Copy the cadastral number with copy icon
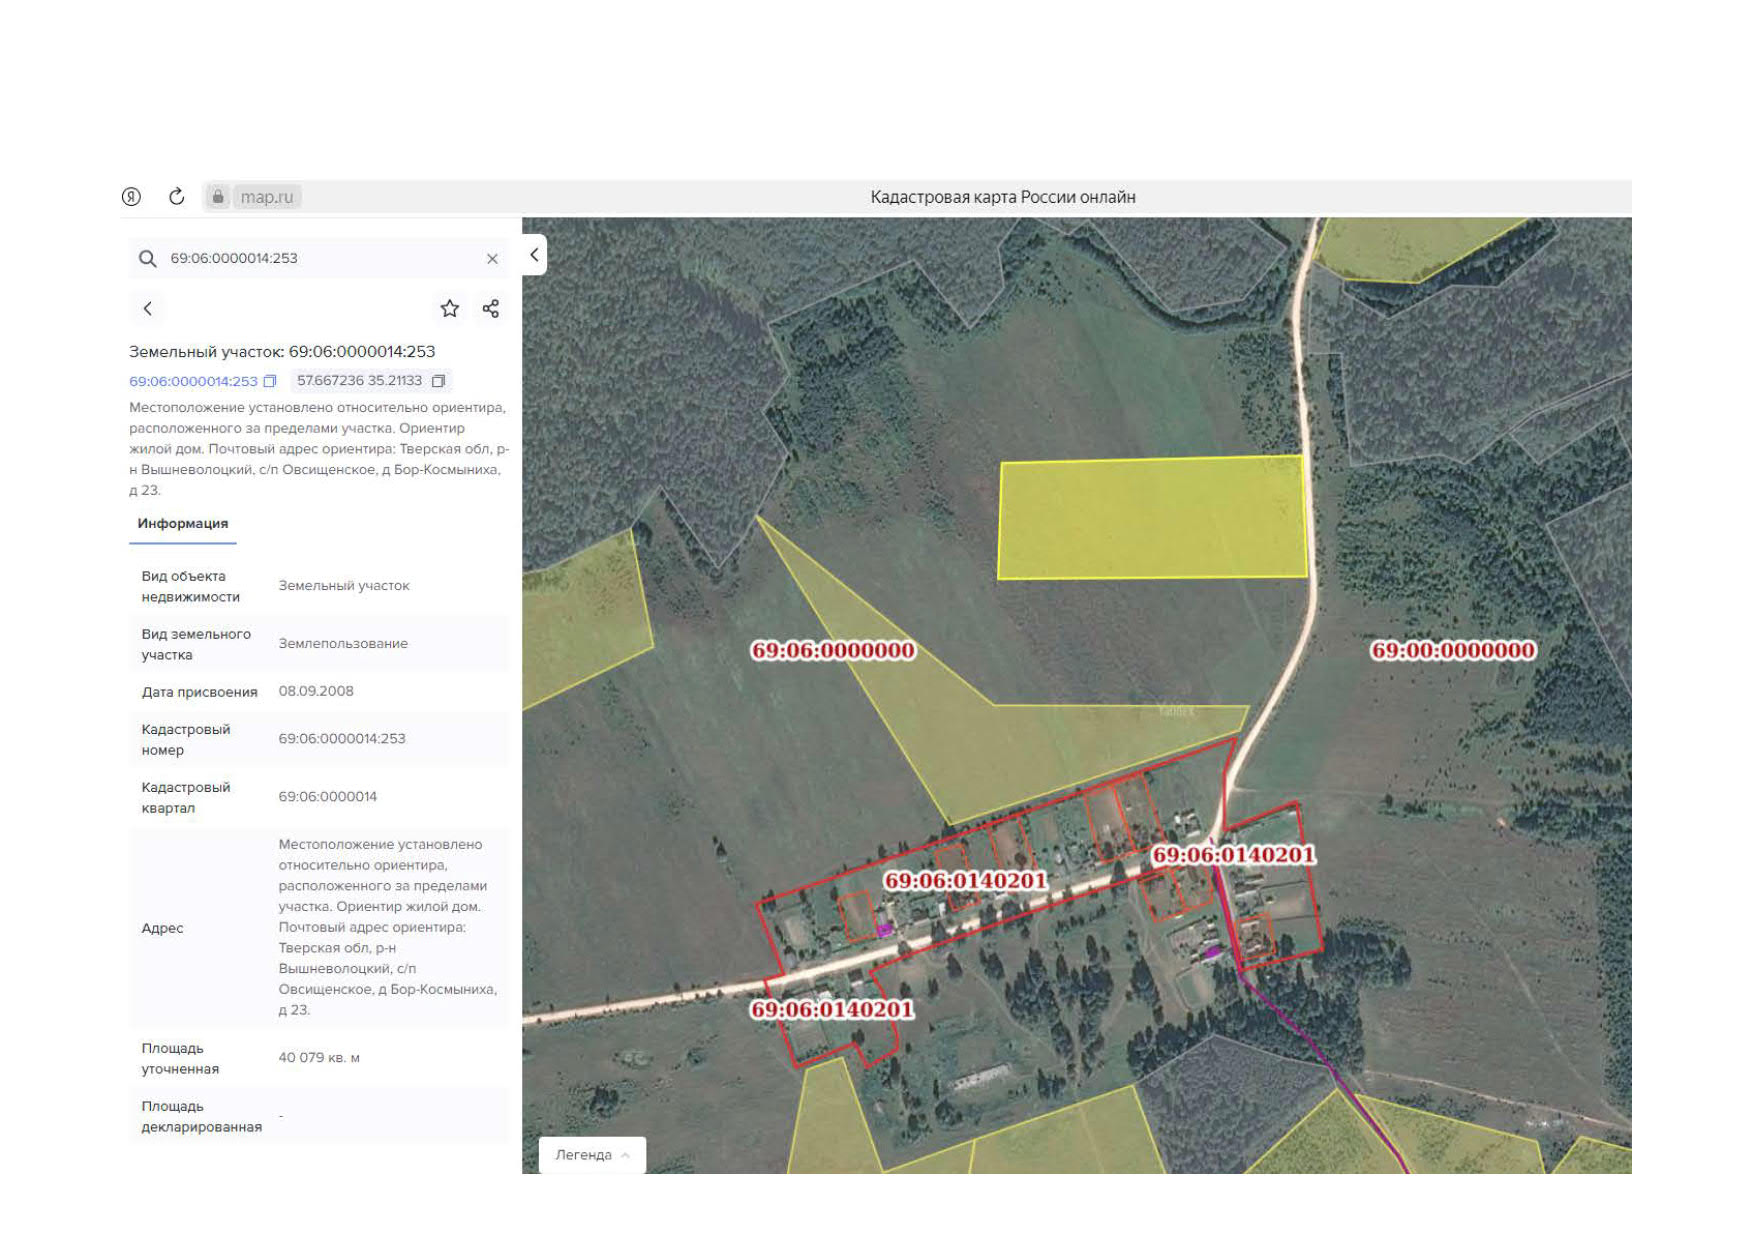 pos(270,381)
